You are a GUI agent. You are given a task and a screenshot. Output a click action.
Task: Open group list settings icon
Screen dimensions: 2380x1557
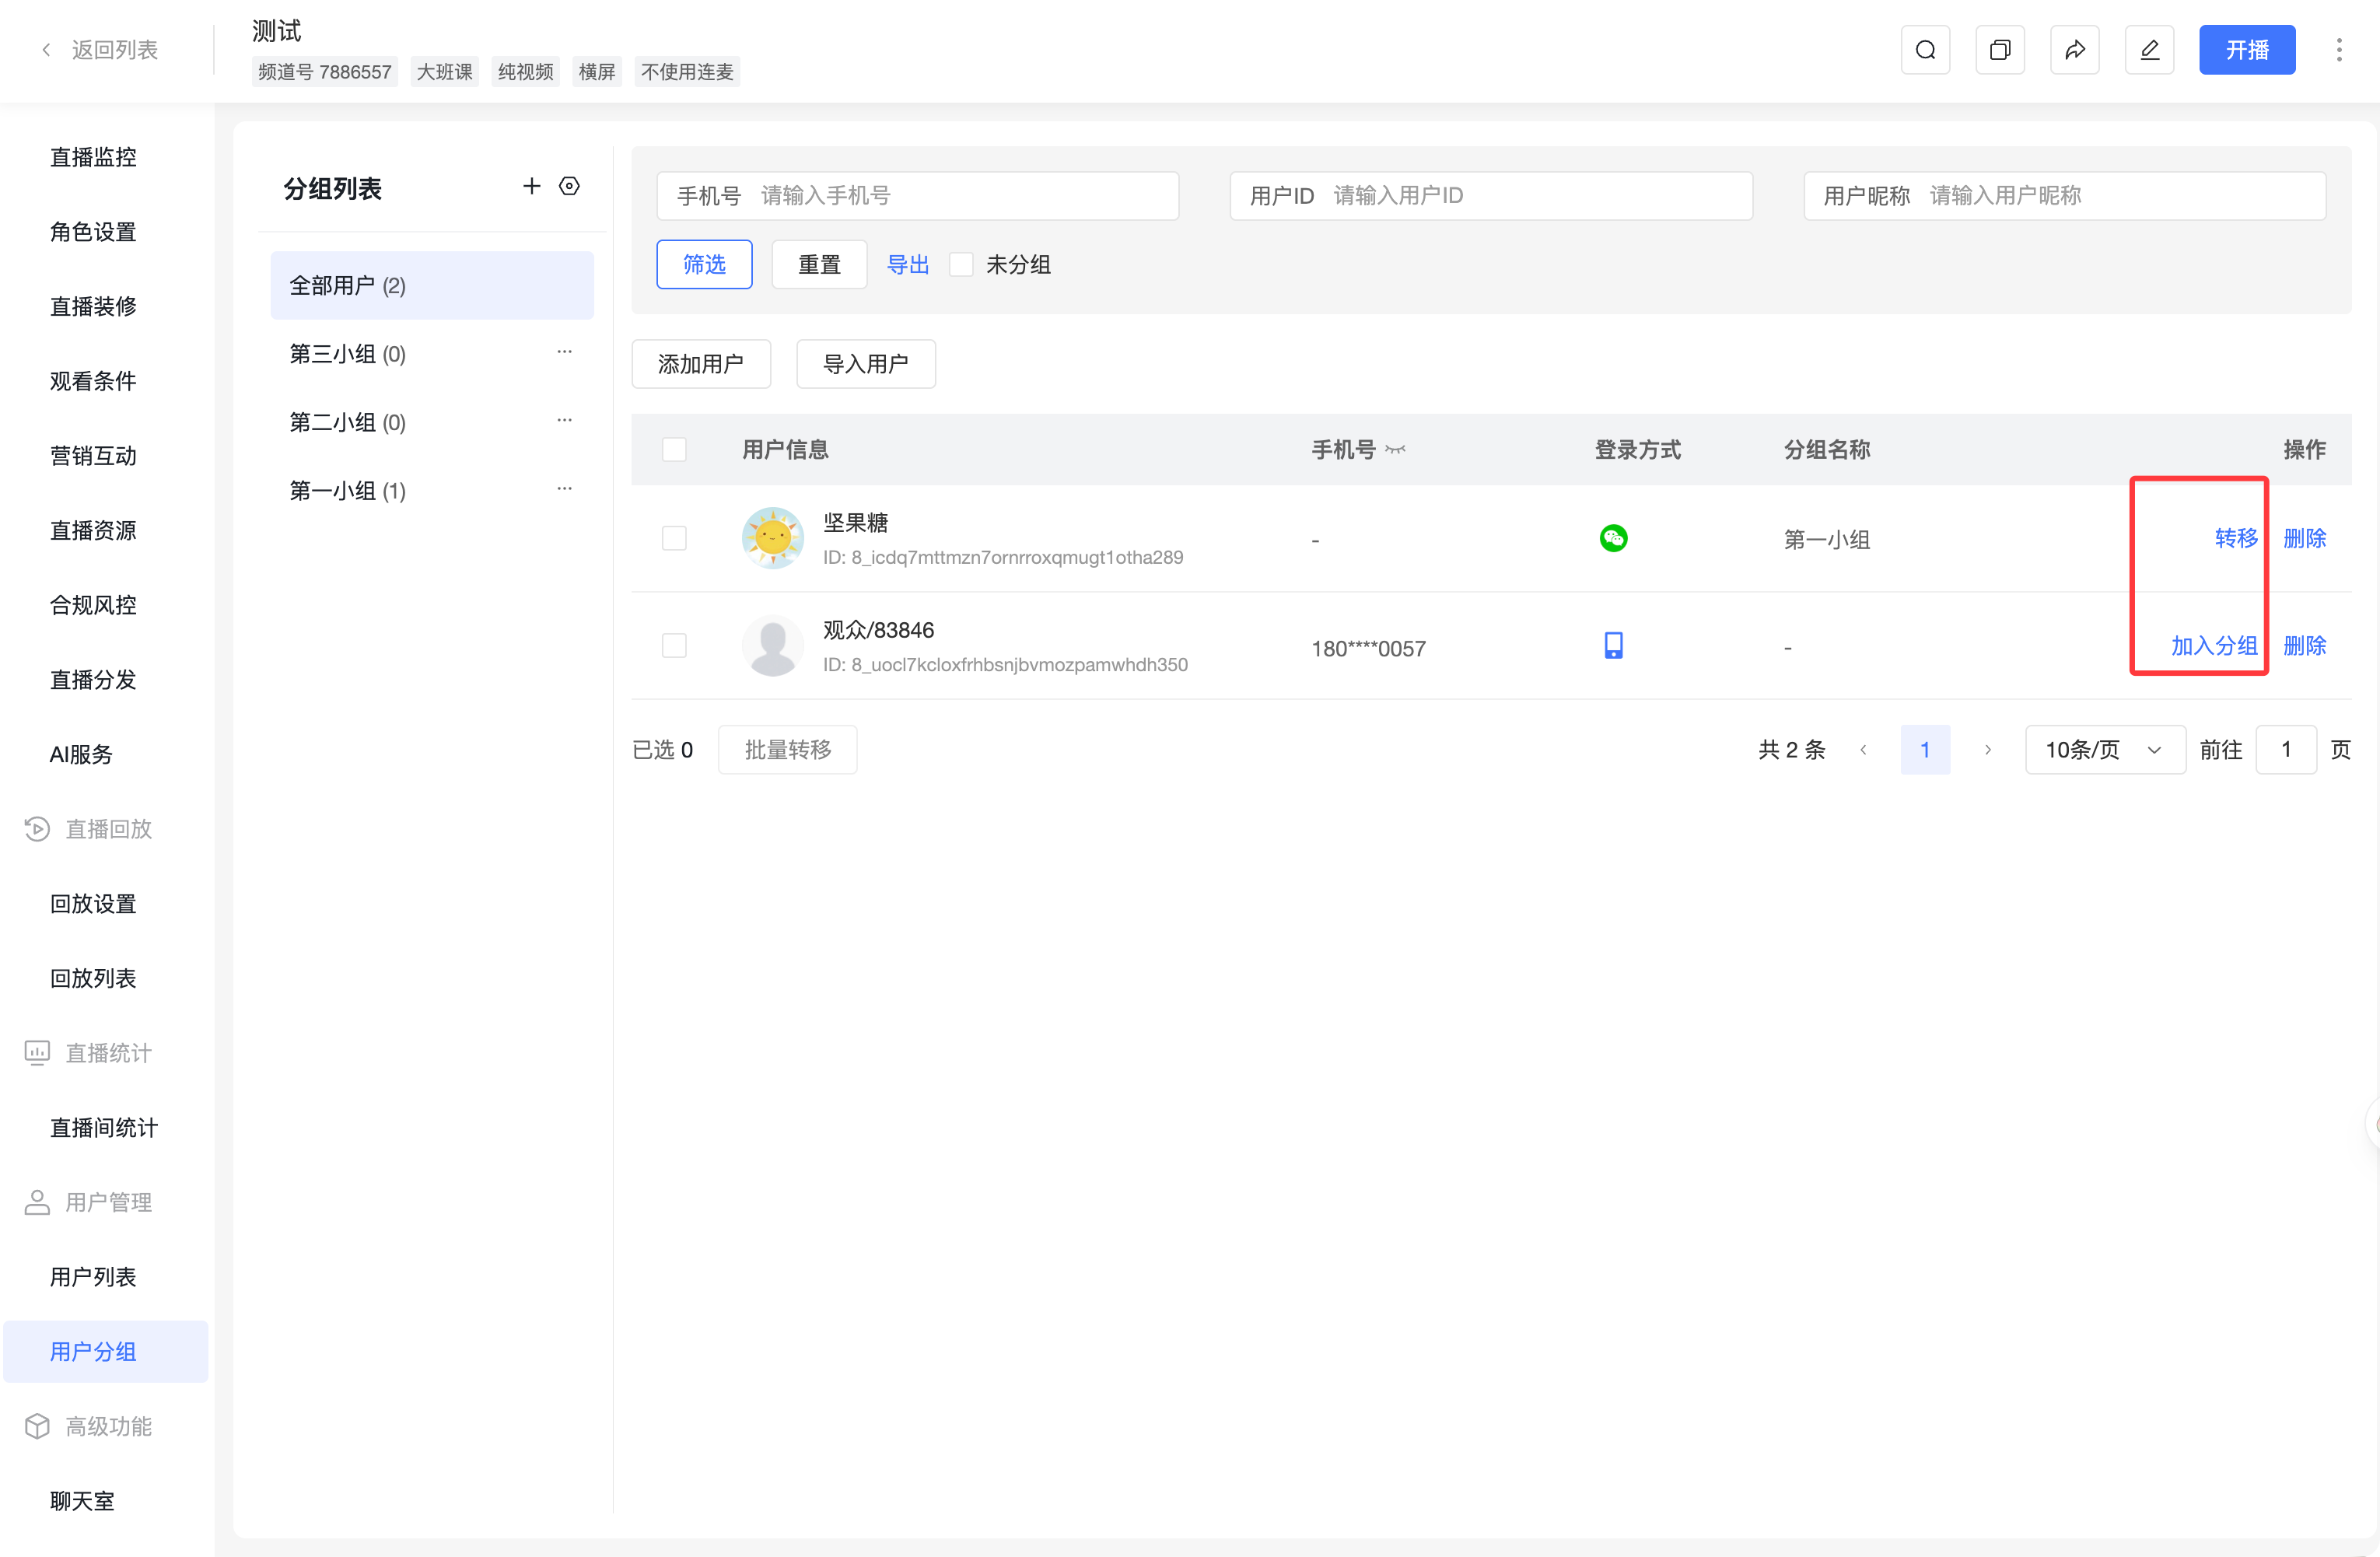pyautogui.click(x=569, y=186)
